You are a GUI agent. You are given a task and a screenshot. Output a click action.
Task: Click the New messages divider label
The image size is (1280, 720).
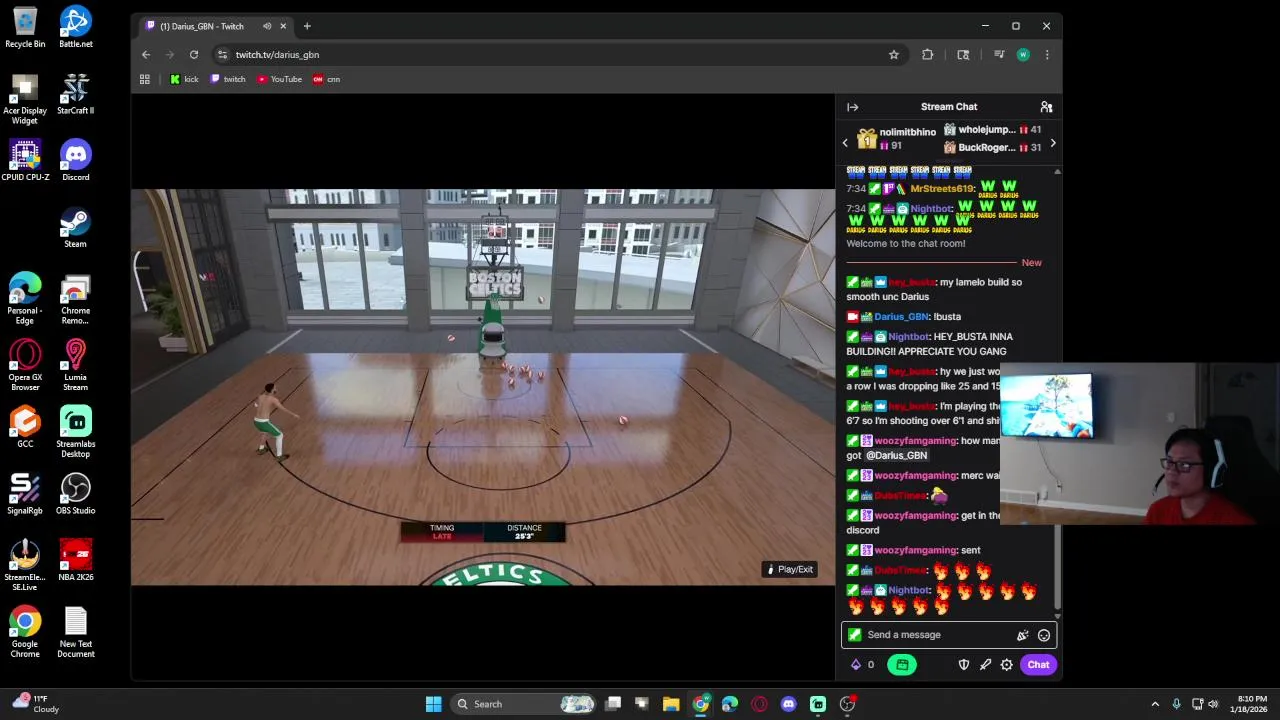tap(1031, 262)
